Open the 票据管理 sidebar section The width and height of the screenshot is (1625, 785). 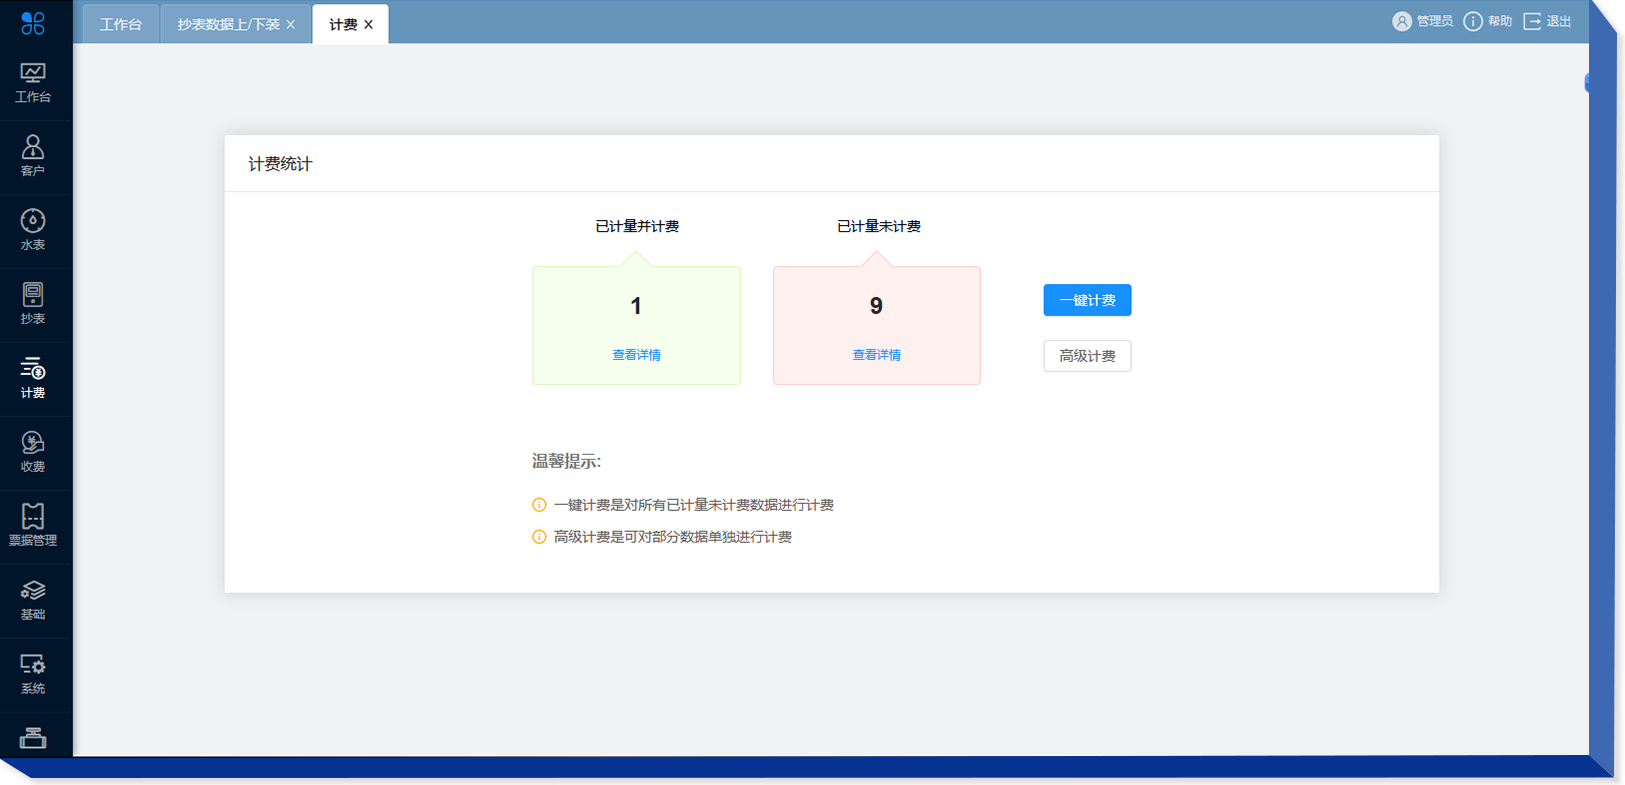point(33,527)
